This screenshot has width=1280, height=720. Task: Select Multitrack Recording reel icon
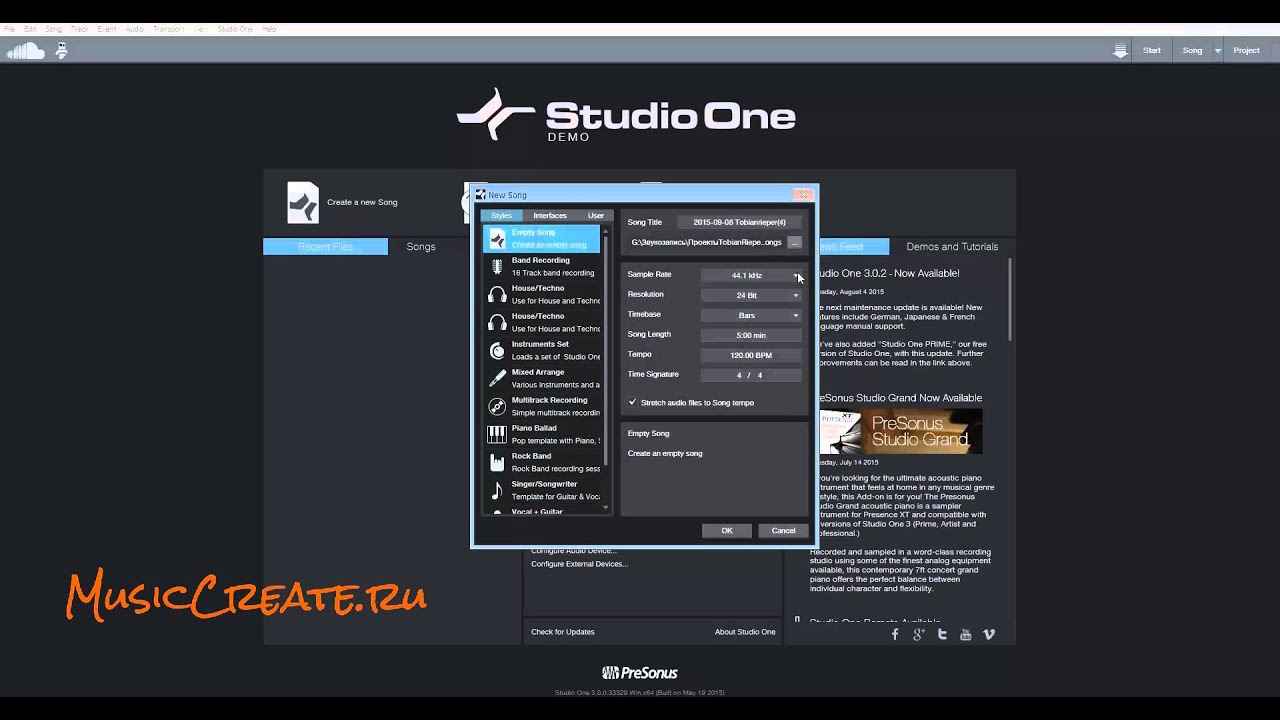(x=497, y=406)
